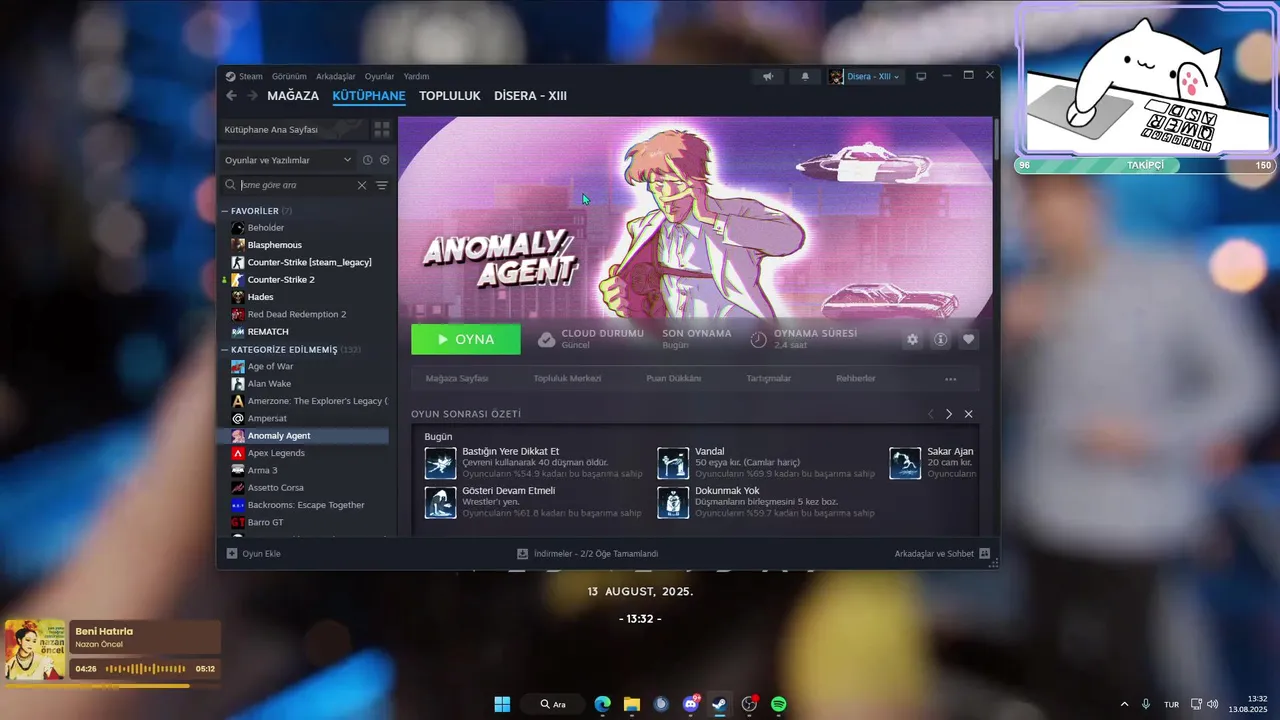Go forward with the navigation arrow
This screenshot has height=720, width=1280.
tap(252, 96)
